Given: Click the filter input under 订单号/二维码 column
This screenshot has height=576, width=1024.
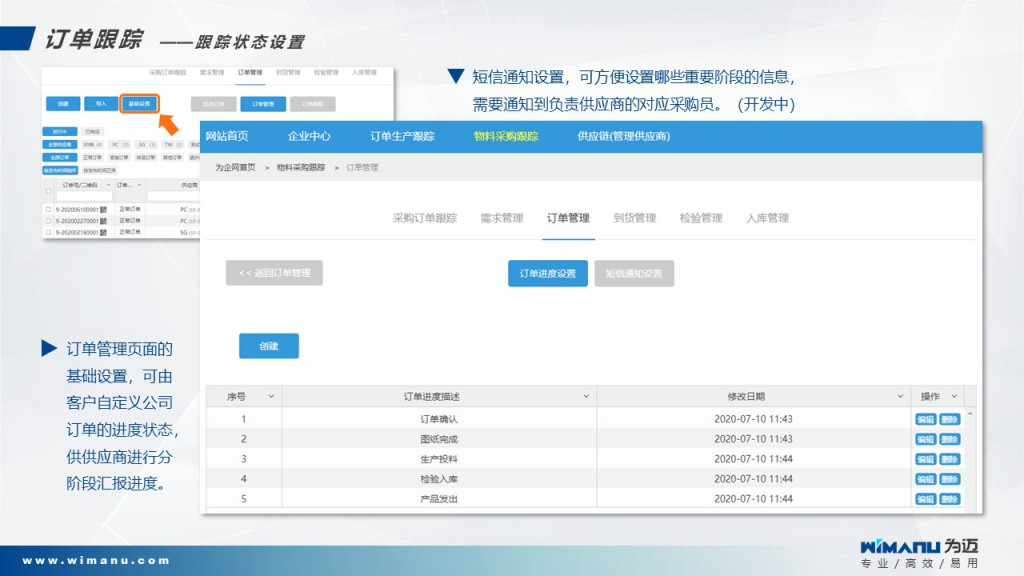Looking at the screenshot, I should 85,197.
